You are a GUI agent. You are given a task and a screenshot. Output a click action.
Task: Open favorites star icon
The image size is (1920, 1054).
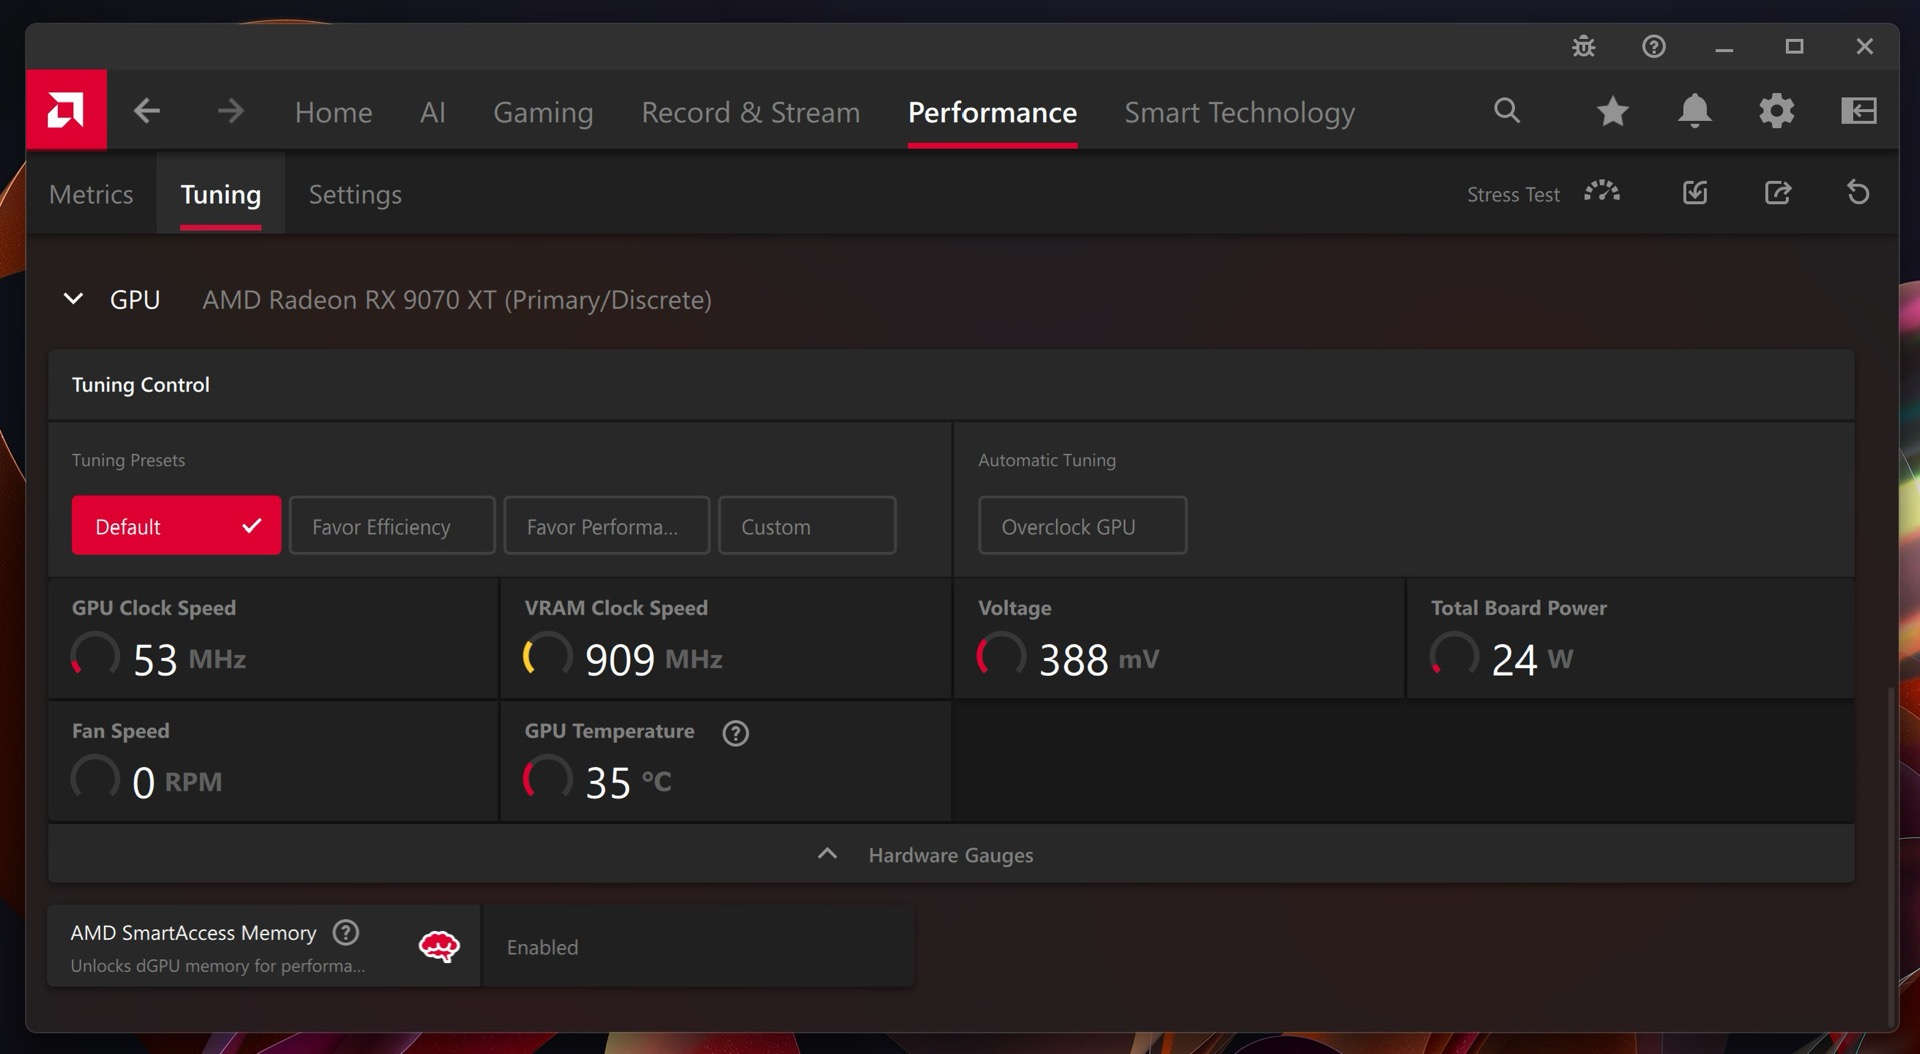(x=1612, y=111)
